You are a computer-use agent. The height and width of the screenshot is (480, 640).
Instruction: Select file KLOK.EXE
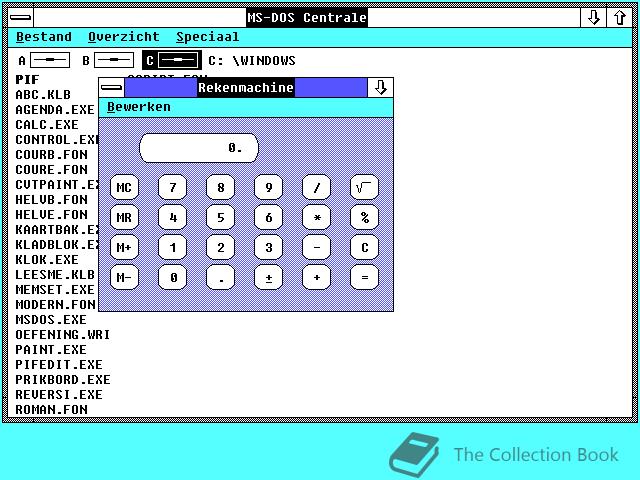point(47,260)
